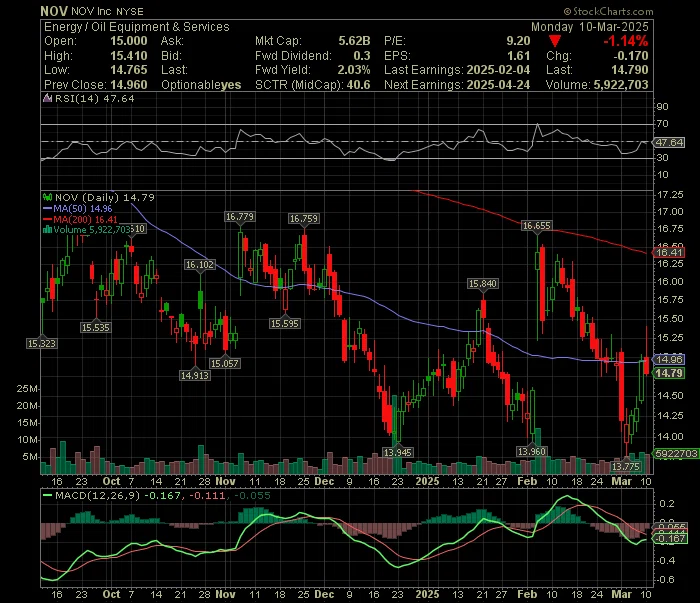Click the 13.775 low price label
The width and height of the screenshot is (700, 603).
coord(626,467)
